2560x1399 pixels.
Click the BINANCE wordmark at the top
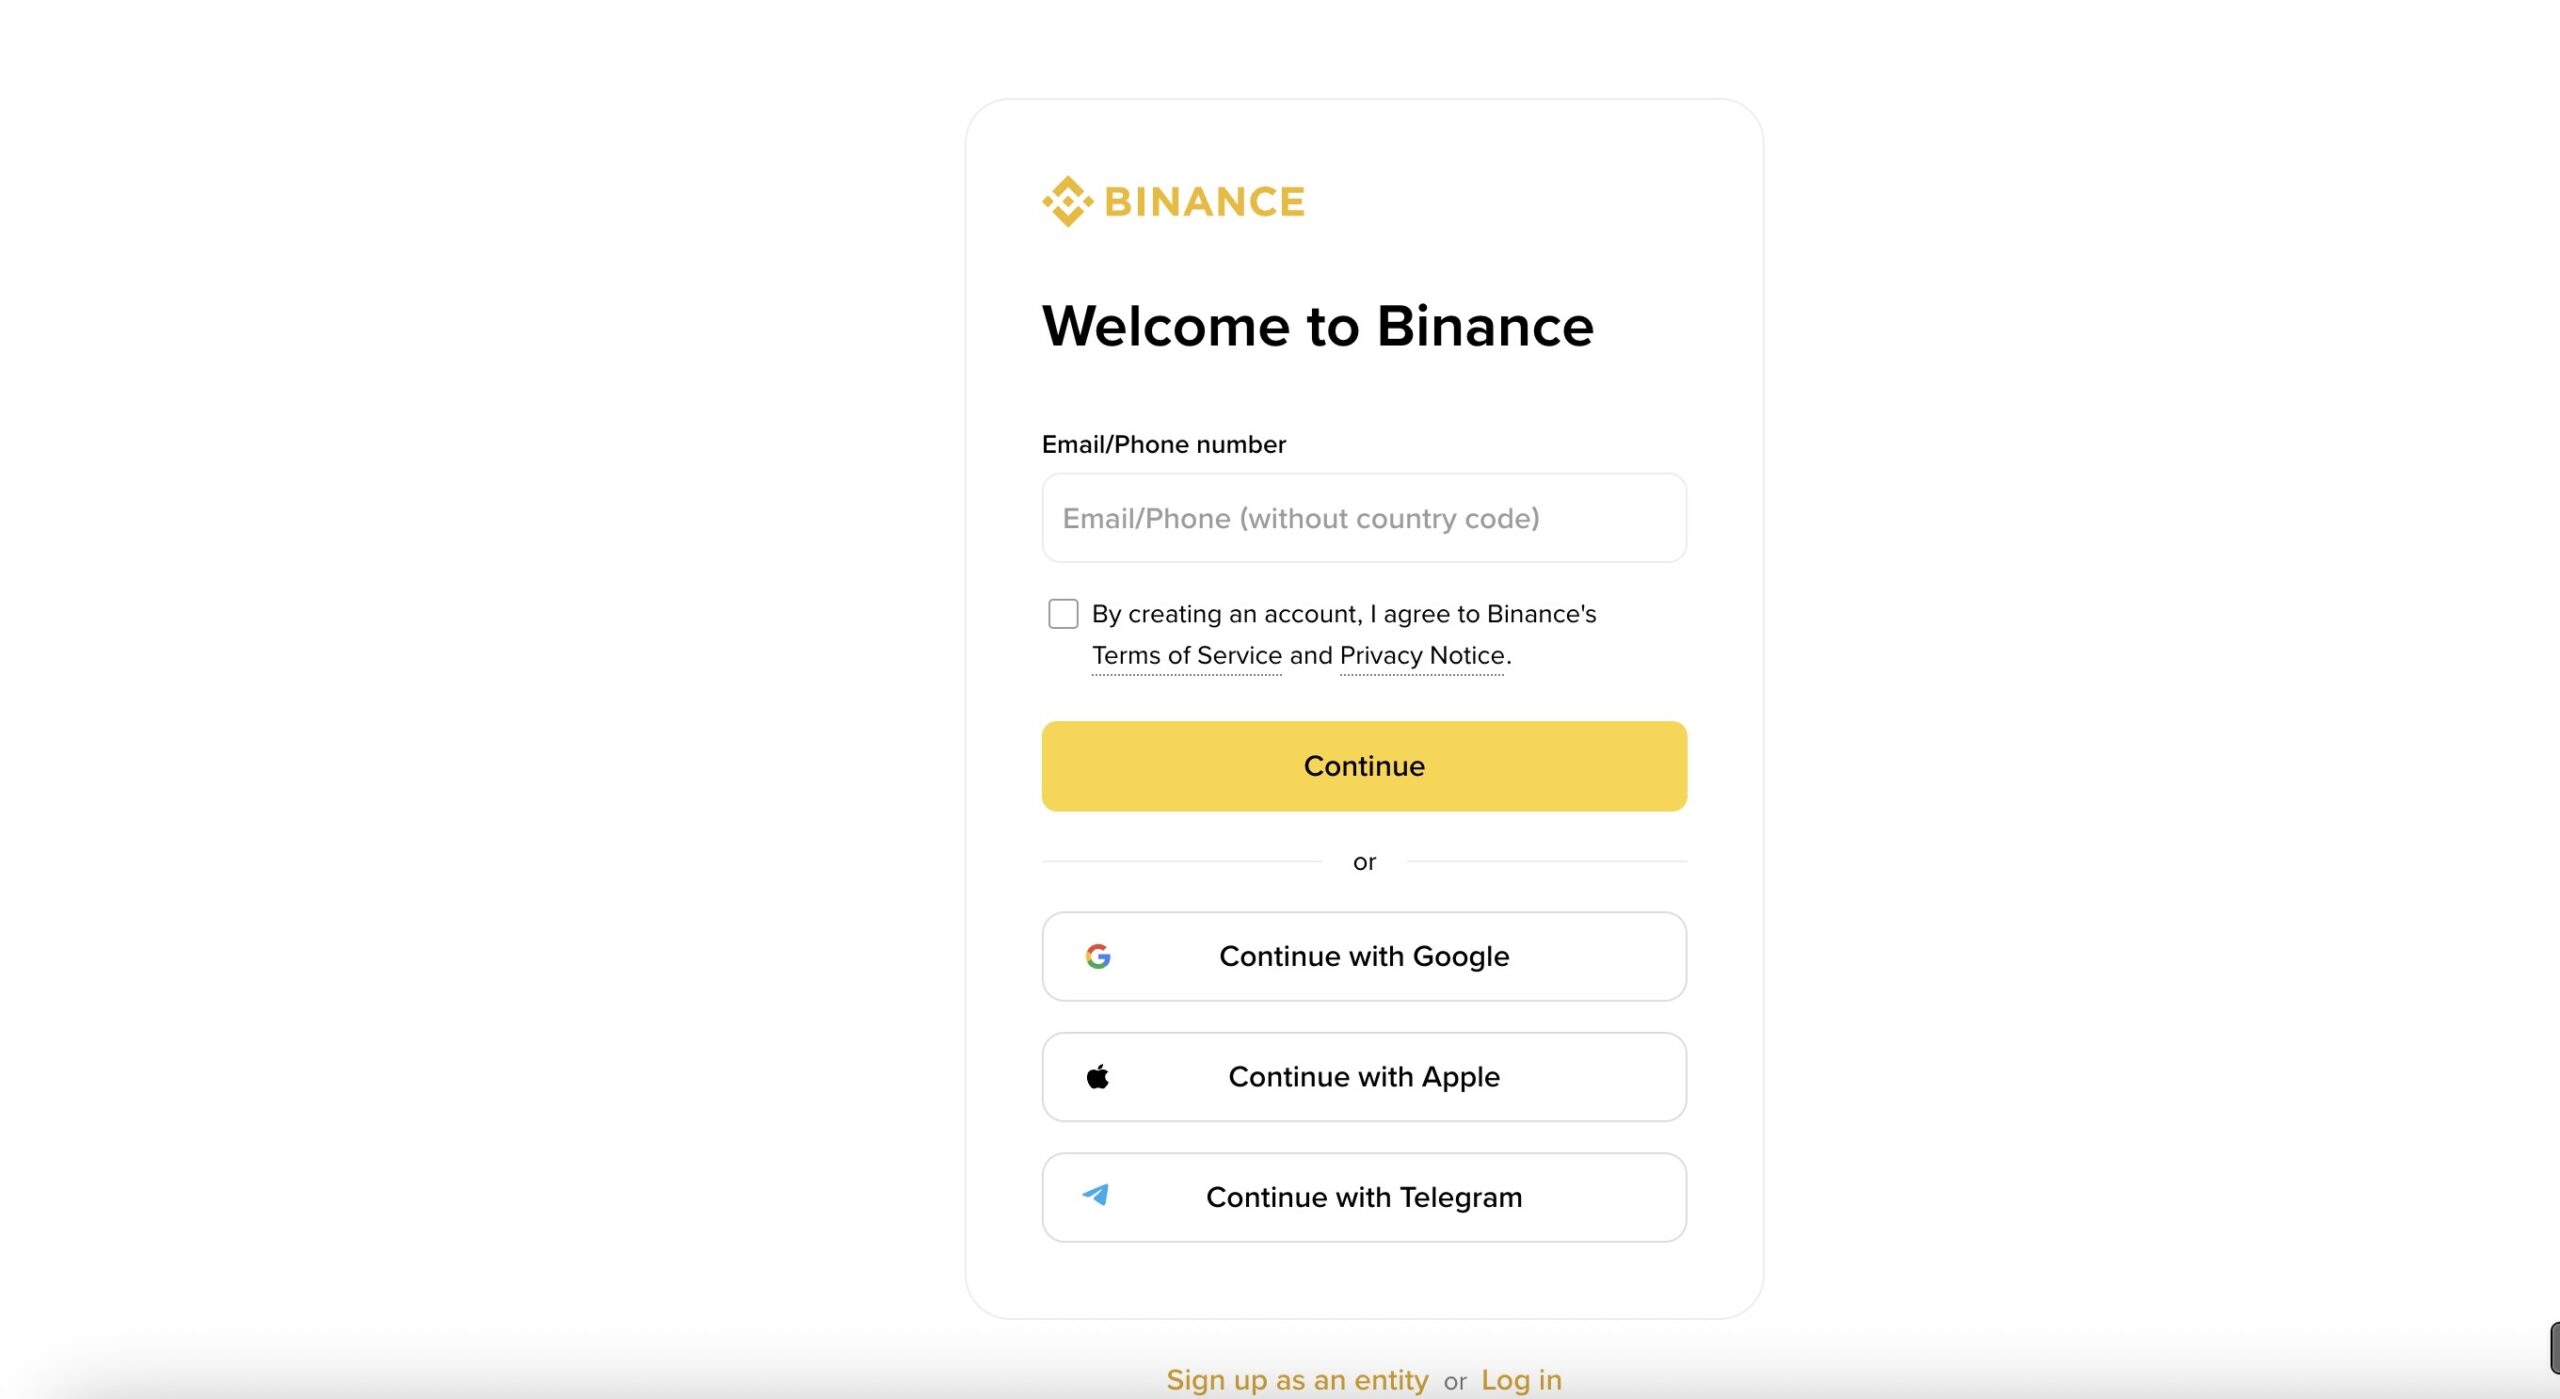click(1205, 200)
